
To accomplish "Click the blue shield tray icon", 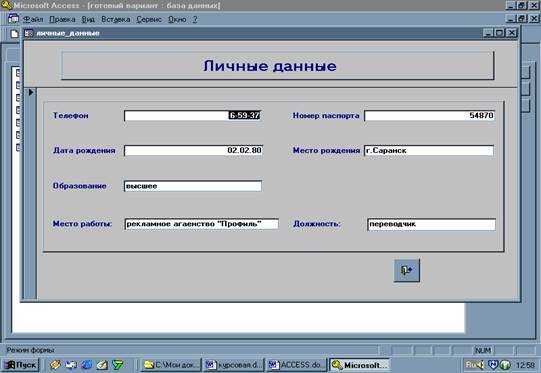I will coord(493,364).
